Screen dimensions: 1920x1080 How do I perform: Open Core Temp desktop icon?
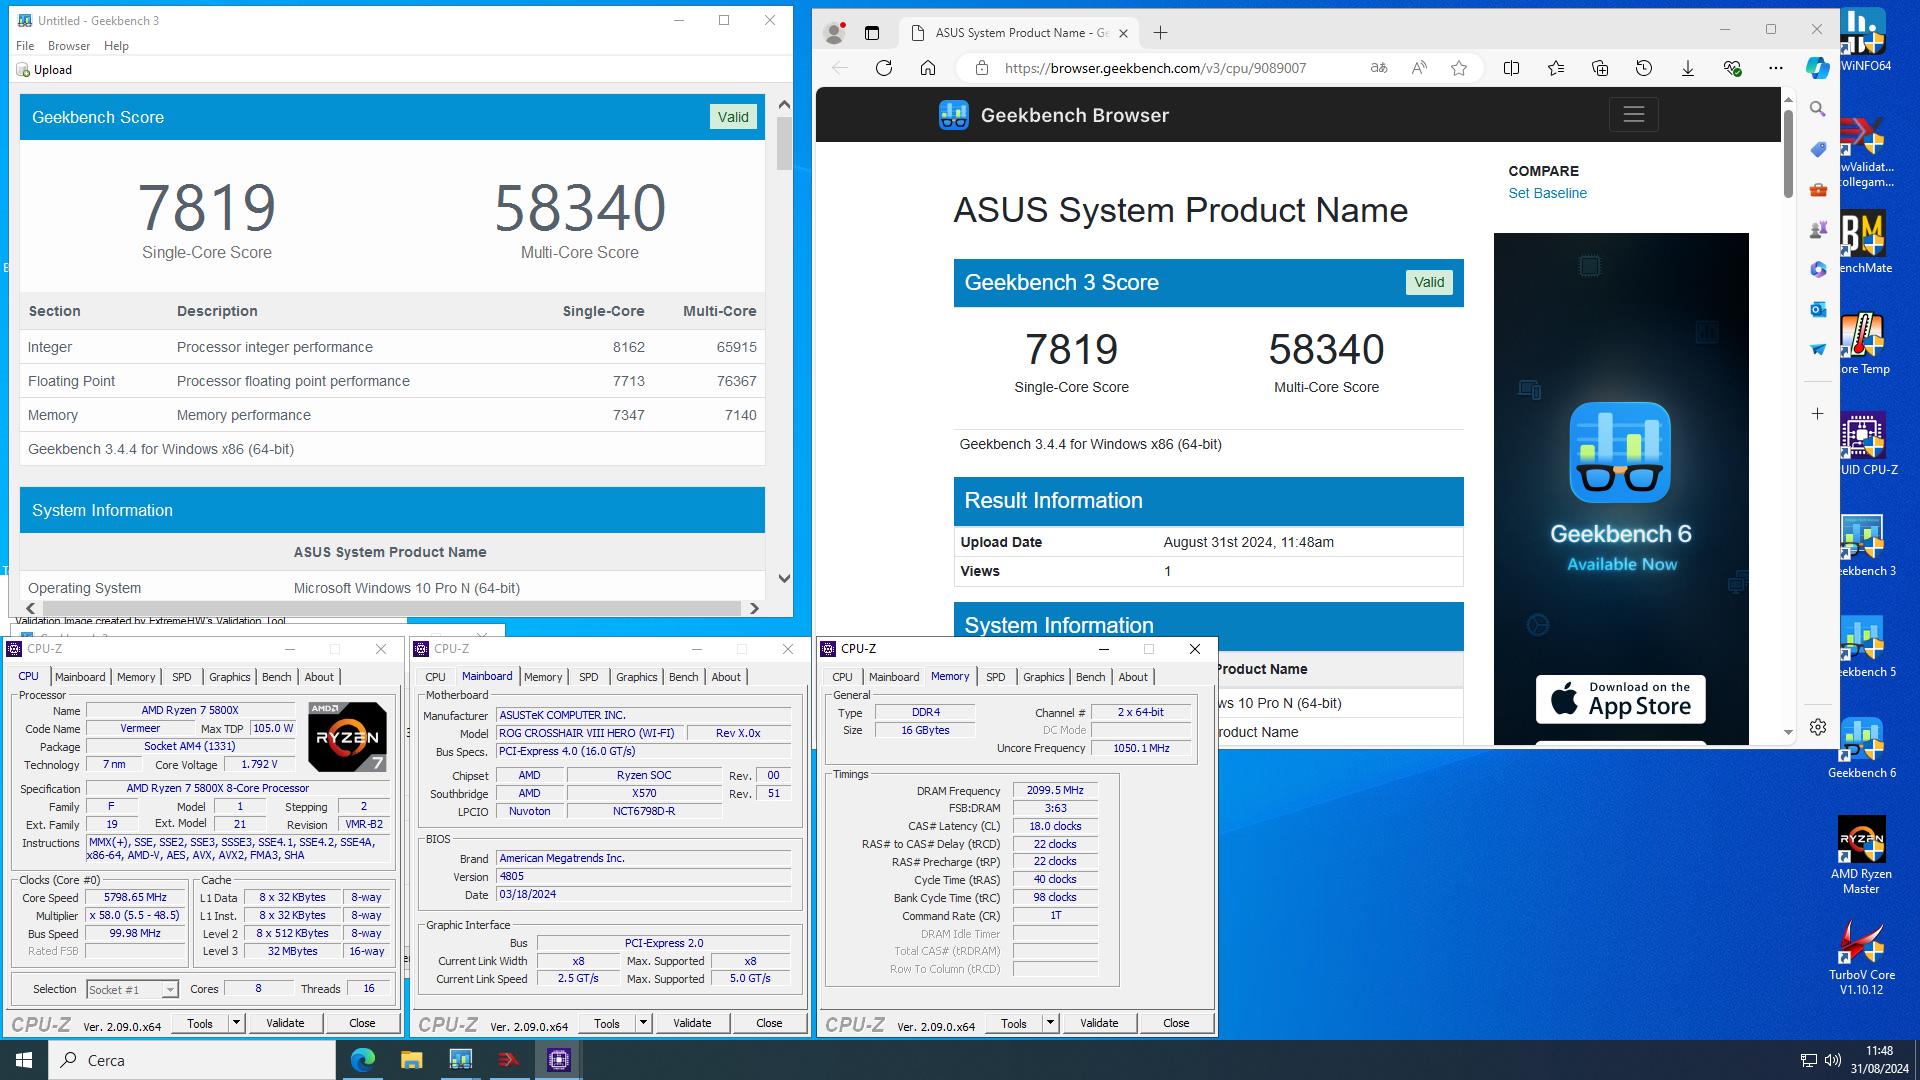tap(1861, 345)
